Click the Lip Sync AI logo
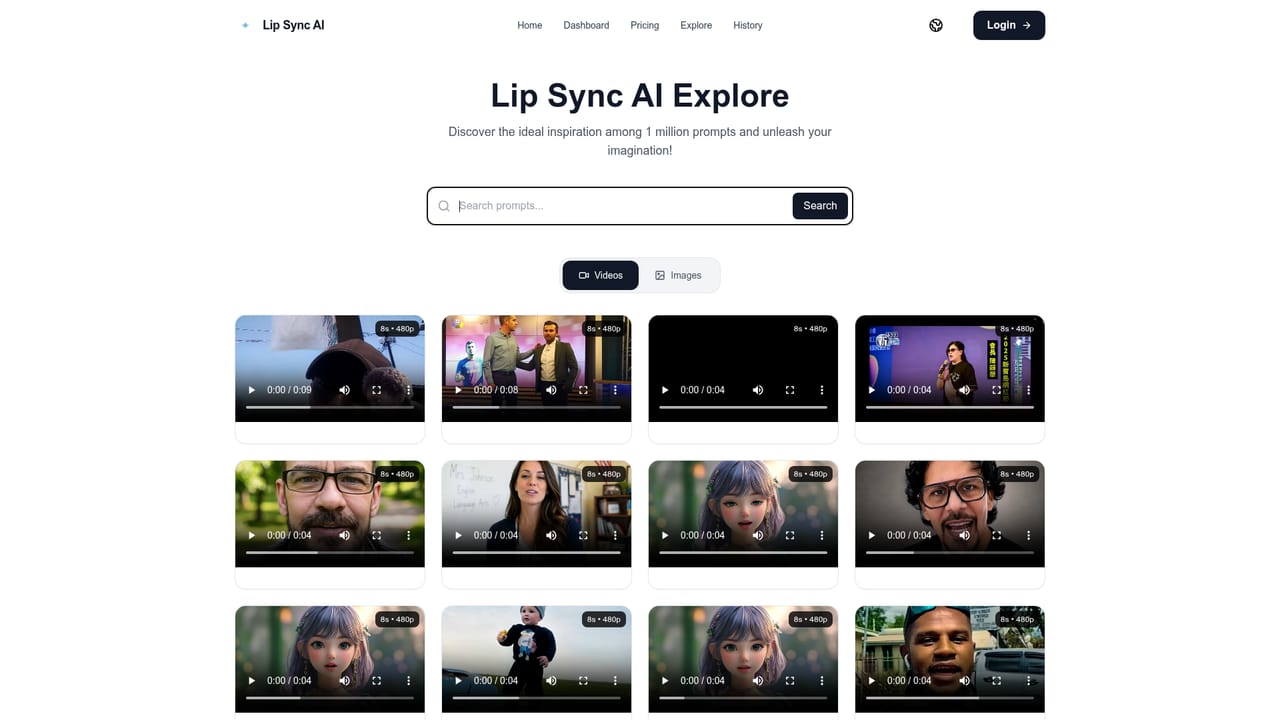1280x720 pixels. point(283,25)
